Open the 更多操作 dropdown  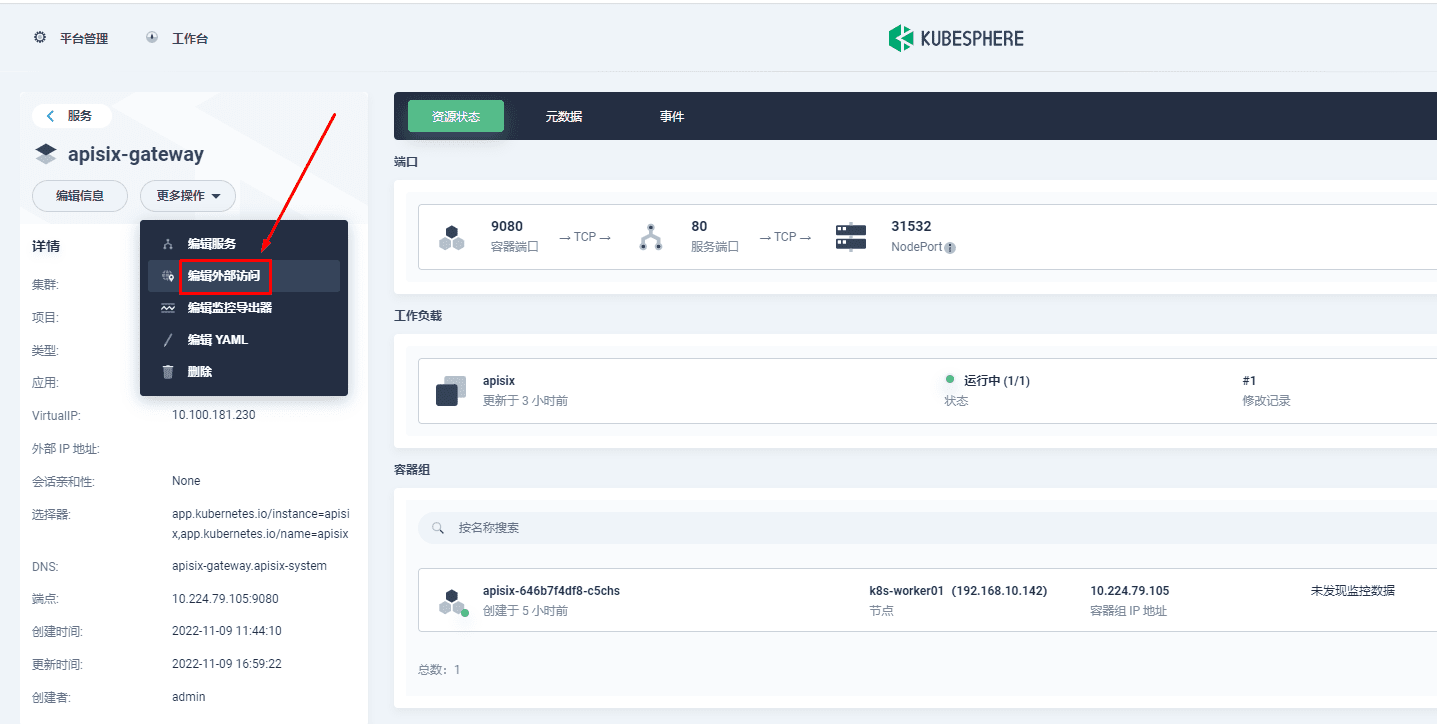pos(188,196)
